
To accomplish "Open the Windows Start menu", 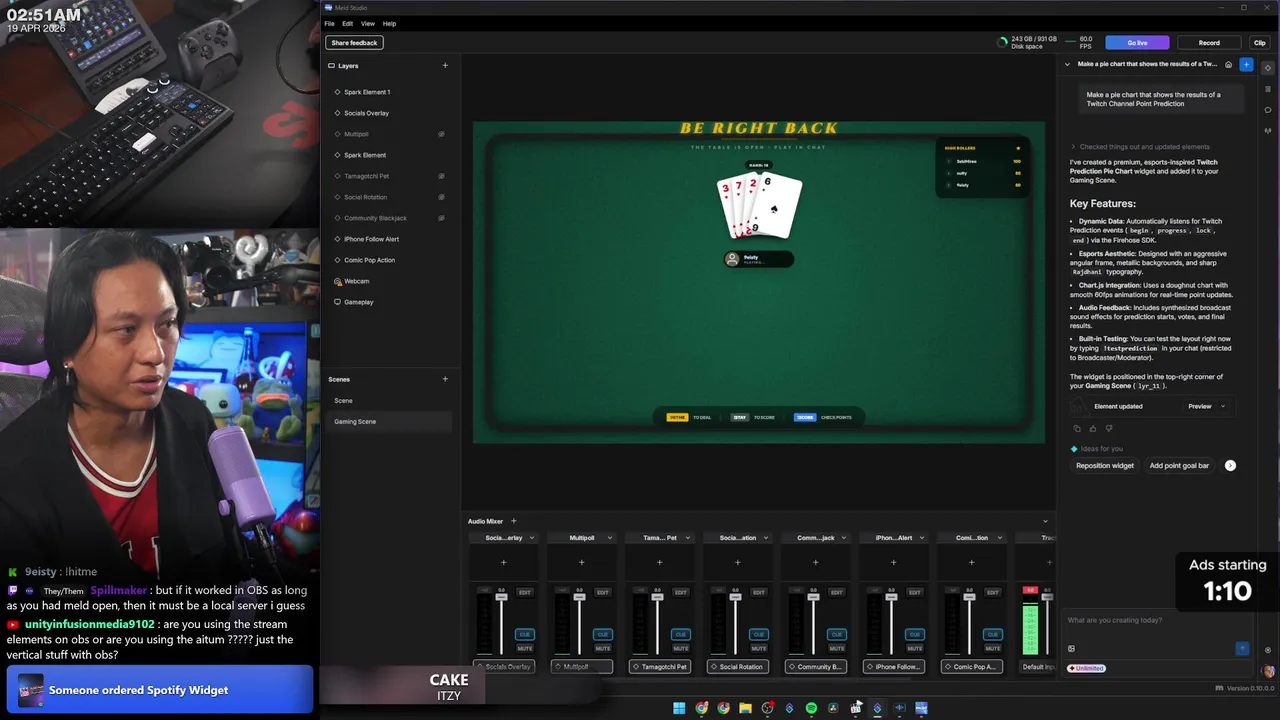I will coord(679,708).
